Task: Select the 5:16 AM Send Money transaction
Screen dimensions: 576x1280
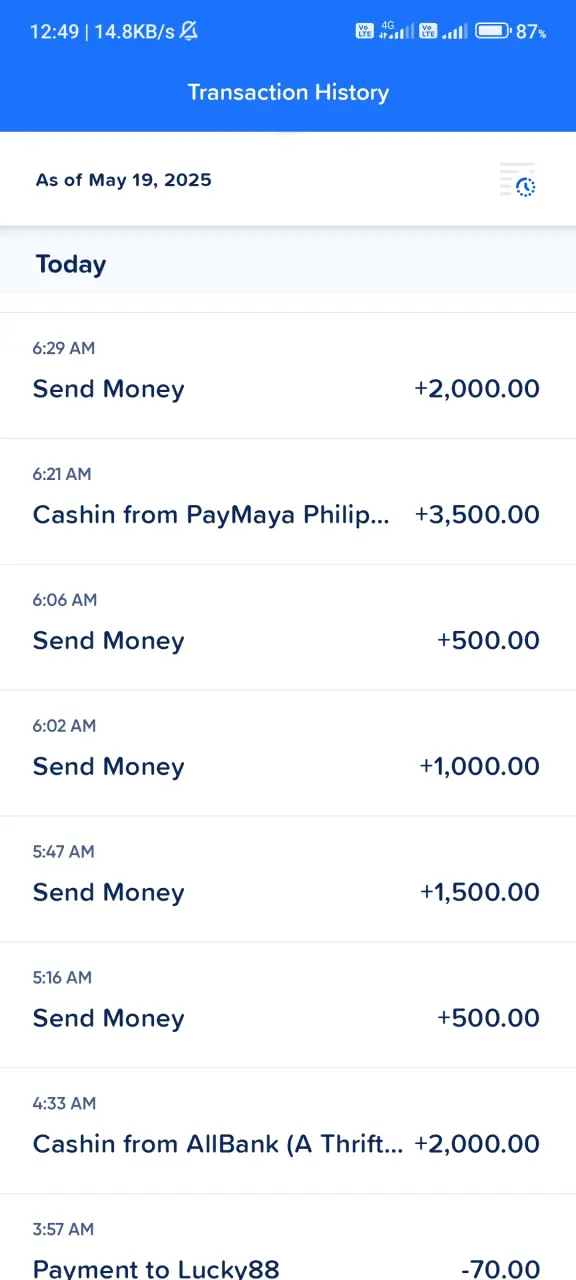Action: click(x=288, y=1005)
